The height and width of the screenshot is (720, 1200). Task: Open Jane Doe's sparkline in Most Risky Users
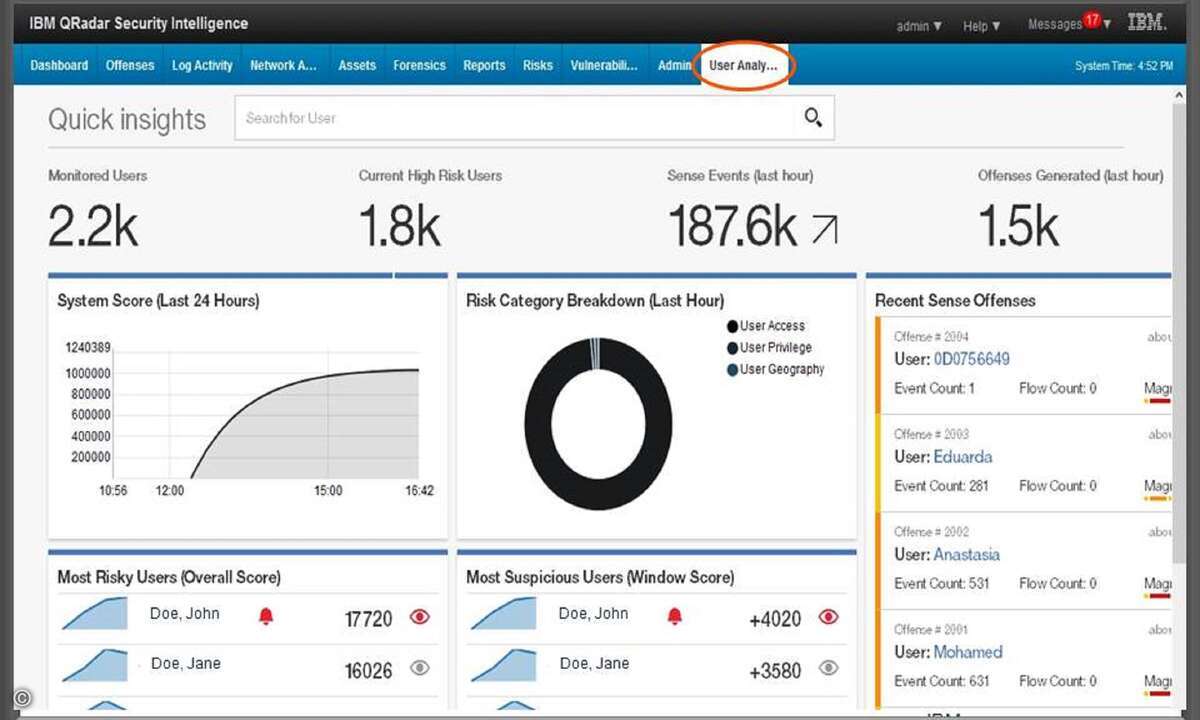95,665
